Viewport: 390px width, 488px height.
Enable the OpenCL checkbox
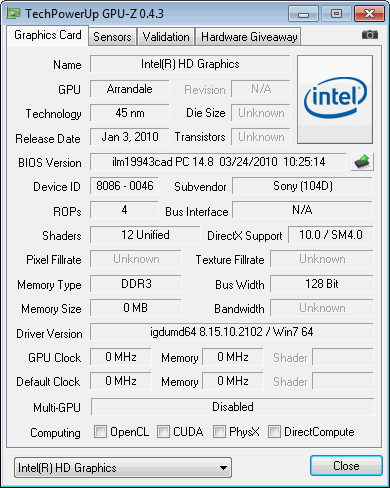point(100,431)
